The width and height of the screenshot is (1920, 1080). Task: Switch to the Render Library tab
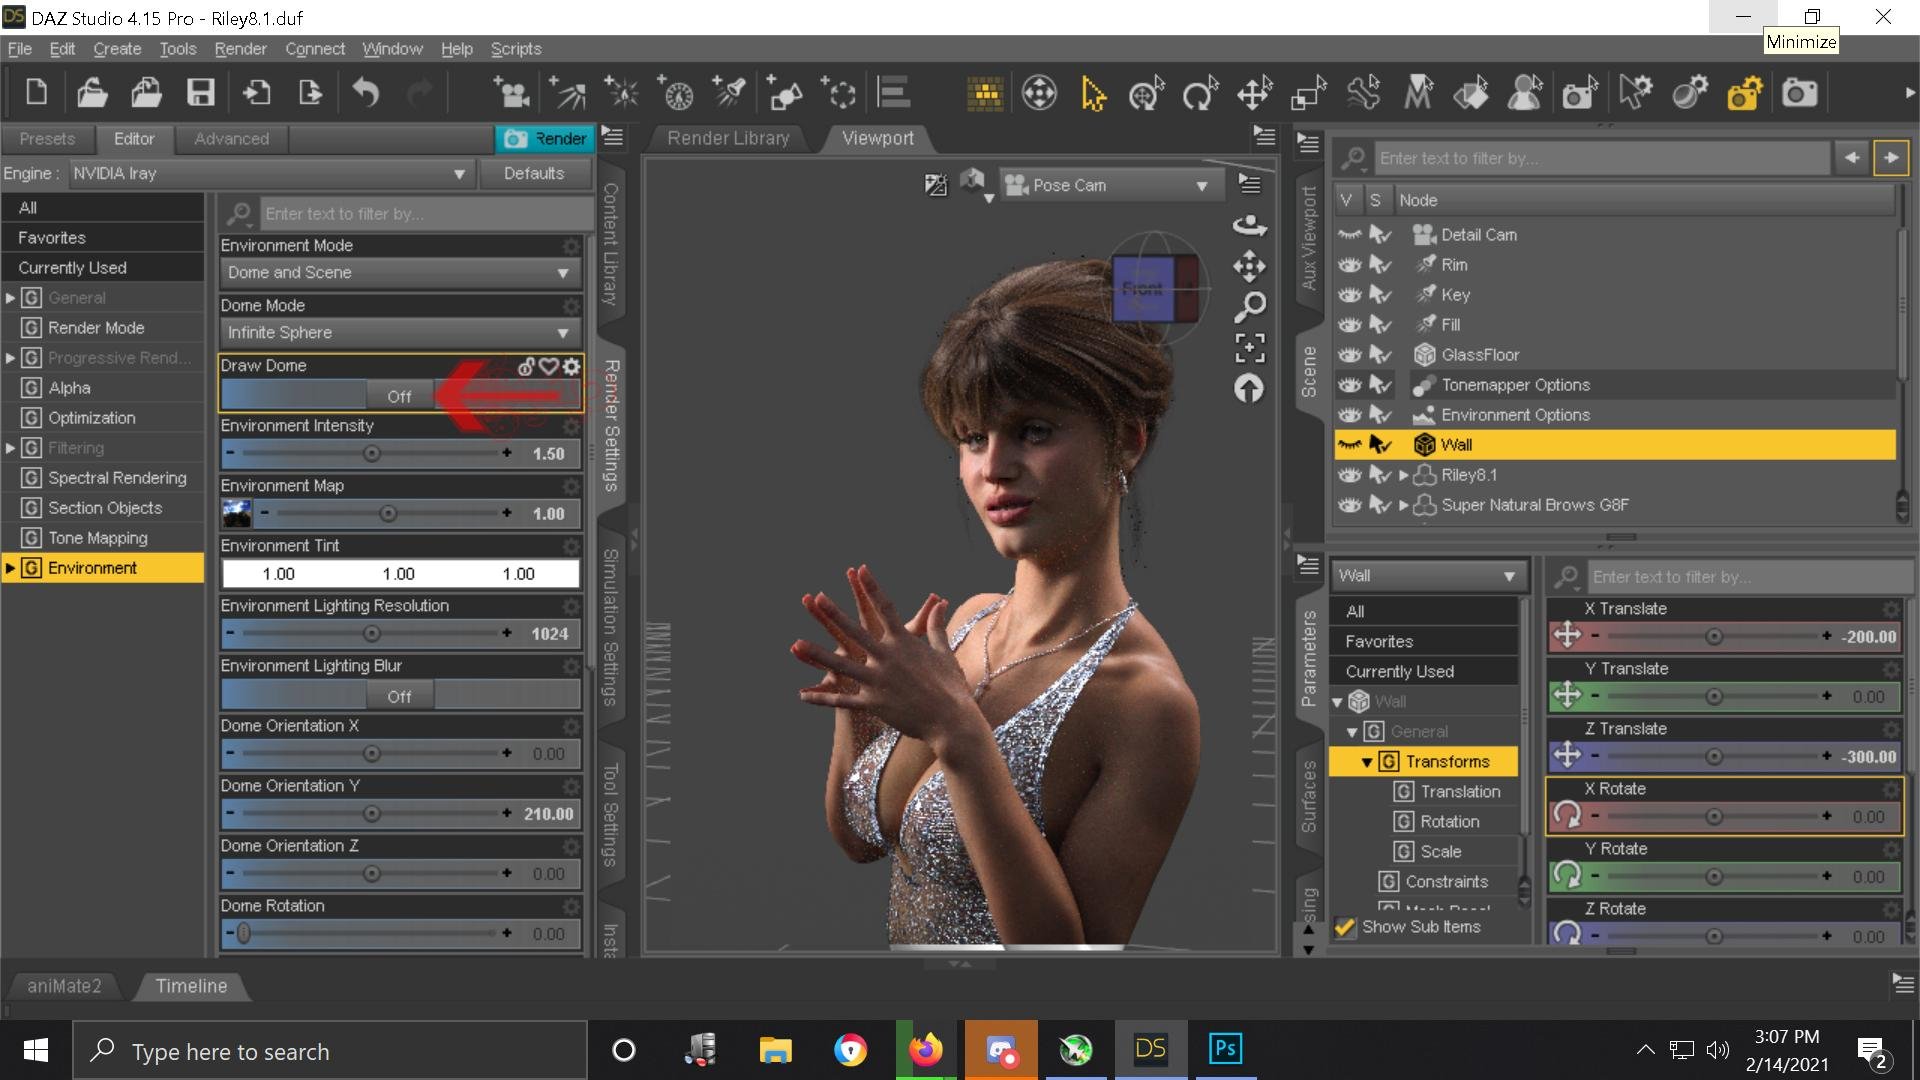pyautogui.click(x=728, y=139)
